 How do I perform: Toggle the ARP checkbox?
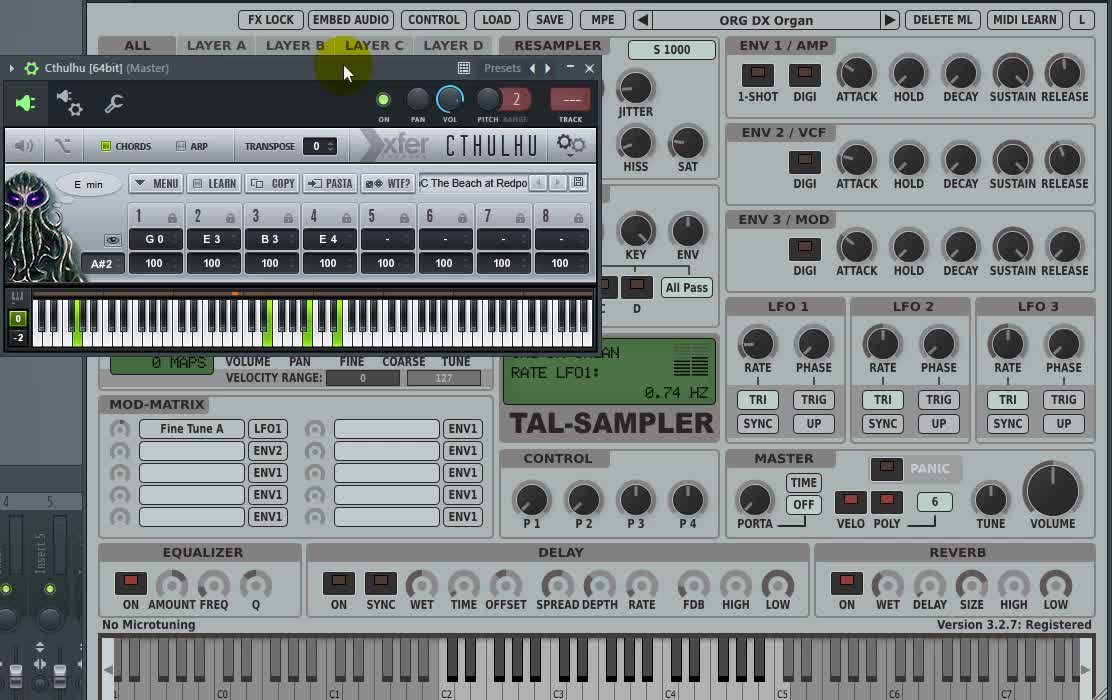point(181,146)
